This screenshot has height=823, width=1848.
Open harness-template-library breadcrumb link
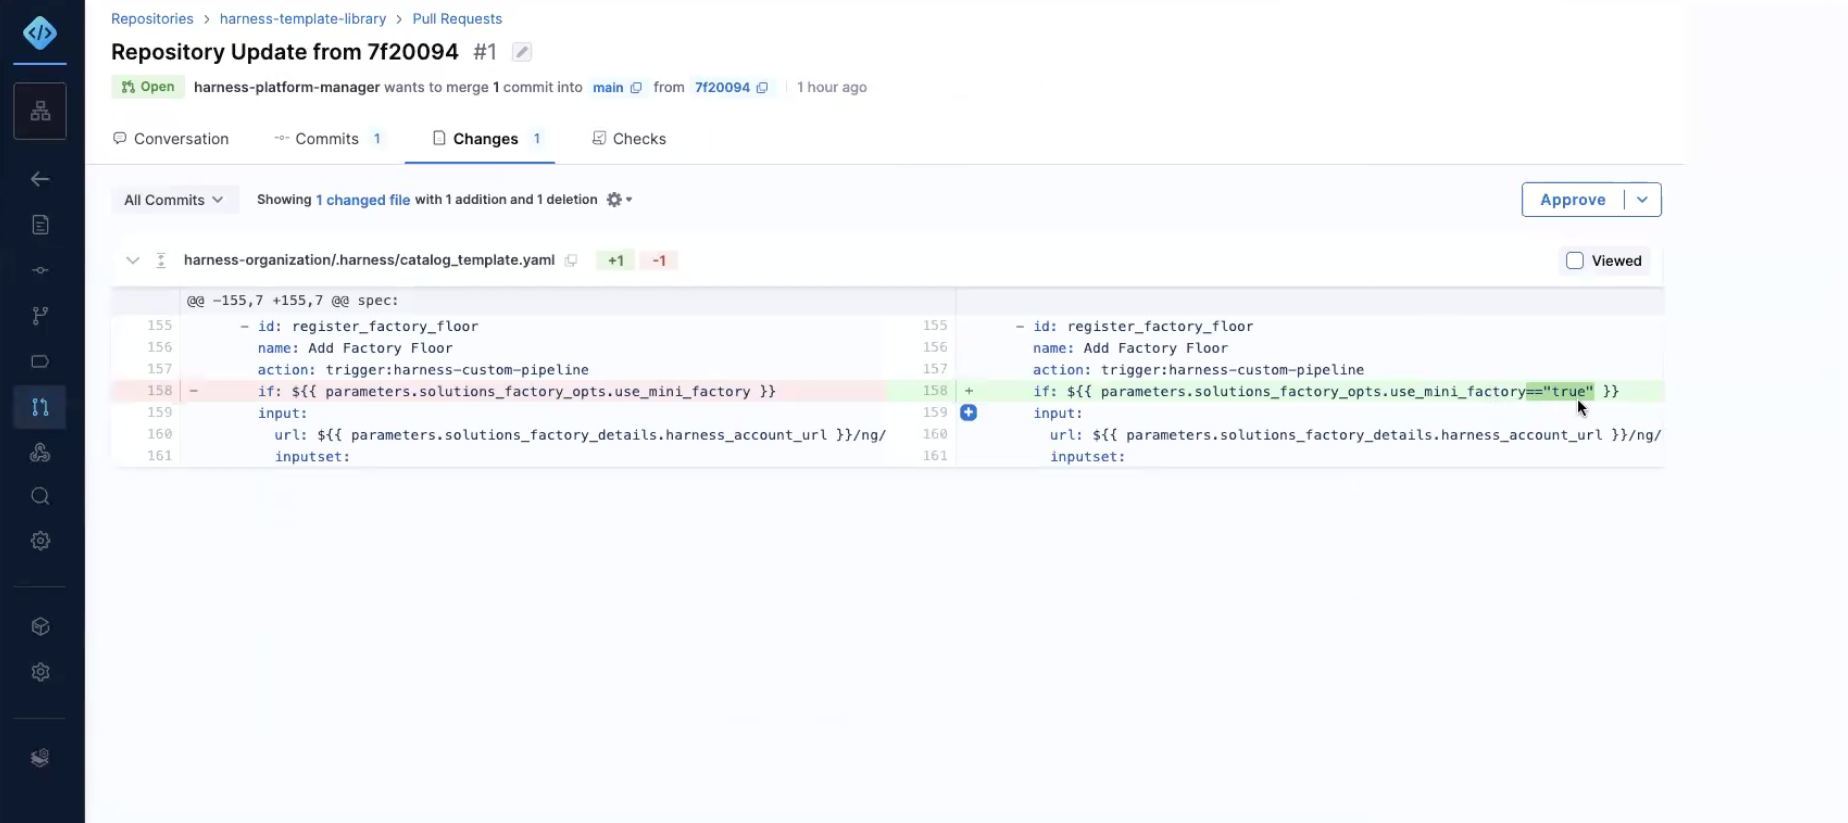303,19
